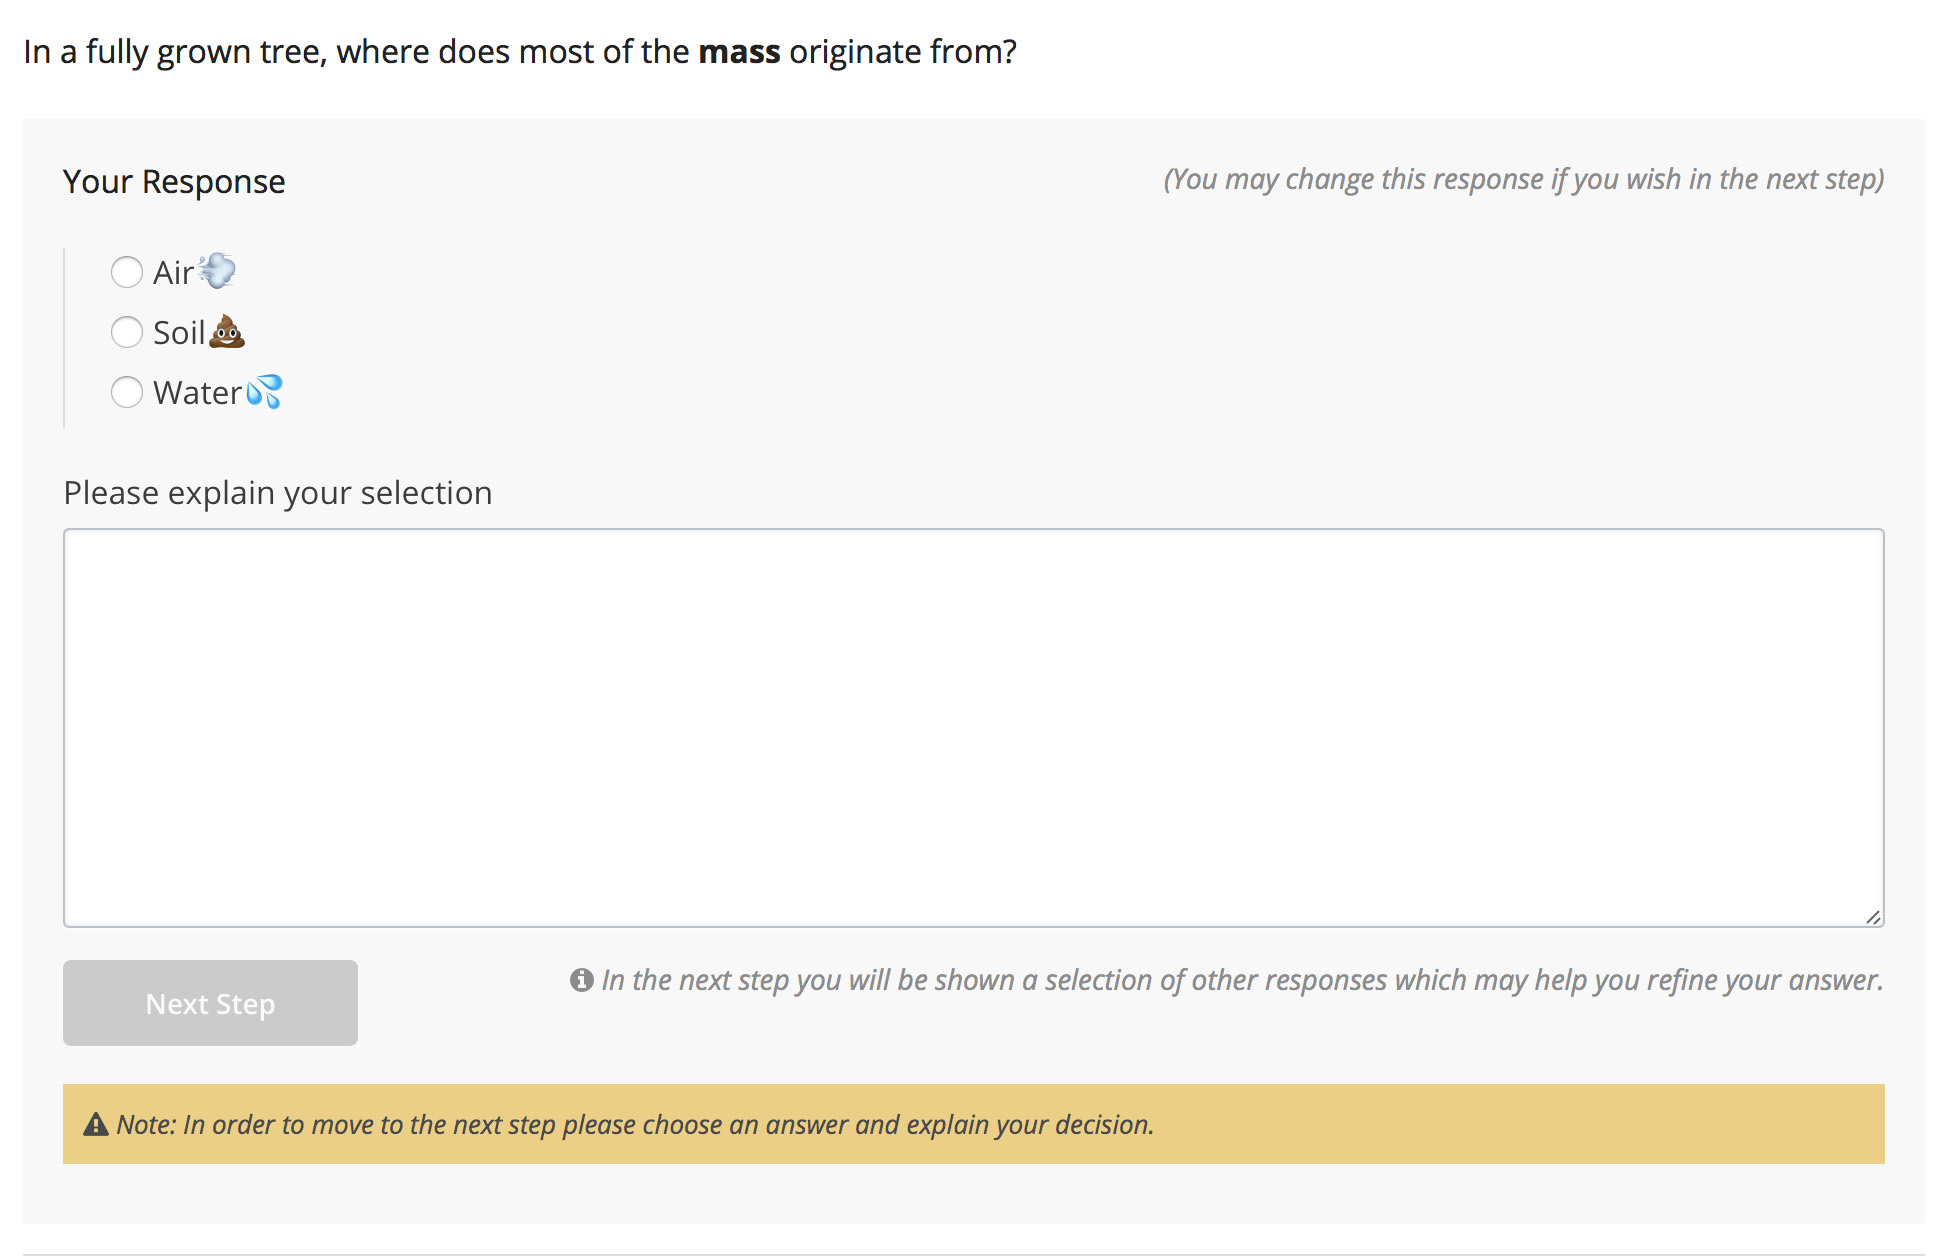
Task: Select the Air radio button
Action: tap(127, 272)
